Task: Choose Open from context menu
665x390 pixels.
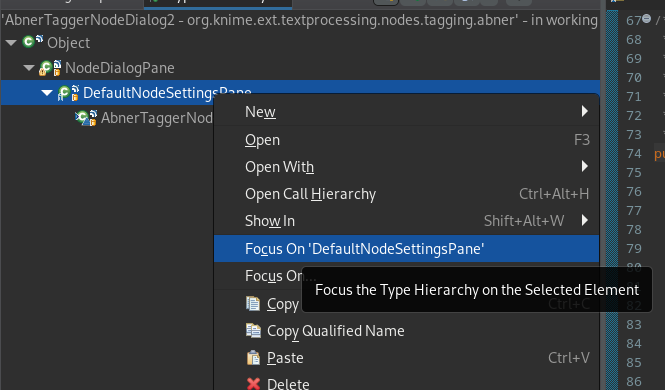Action: (407, 139)
